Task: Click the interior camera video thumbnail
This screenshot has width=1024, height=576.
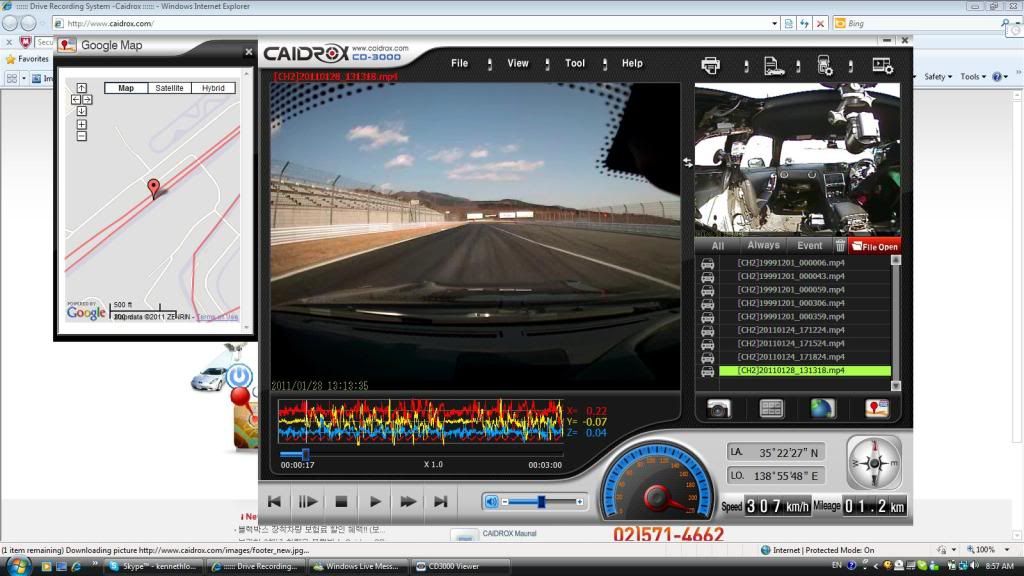Action: [797, 159]
